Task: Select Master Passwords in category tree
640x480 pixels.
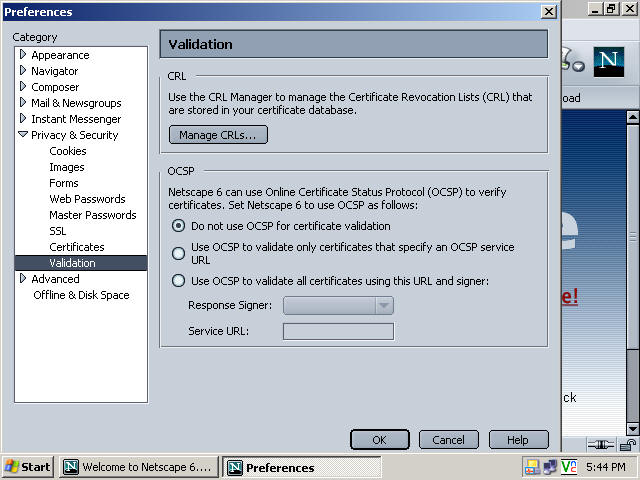Action: click(x=93, y=215)
